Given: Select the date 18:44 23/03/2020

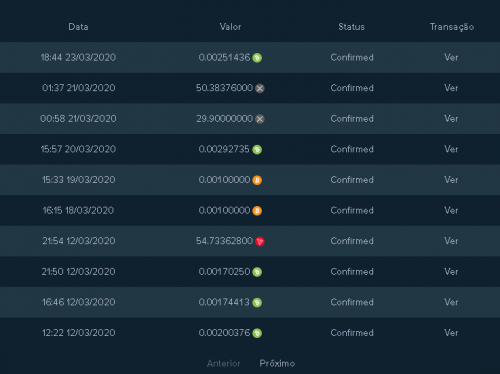Looking at the screenshot, I should (x=78, y=57).
